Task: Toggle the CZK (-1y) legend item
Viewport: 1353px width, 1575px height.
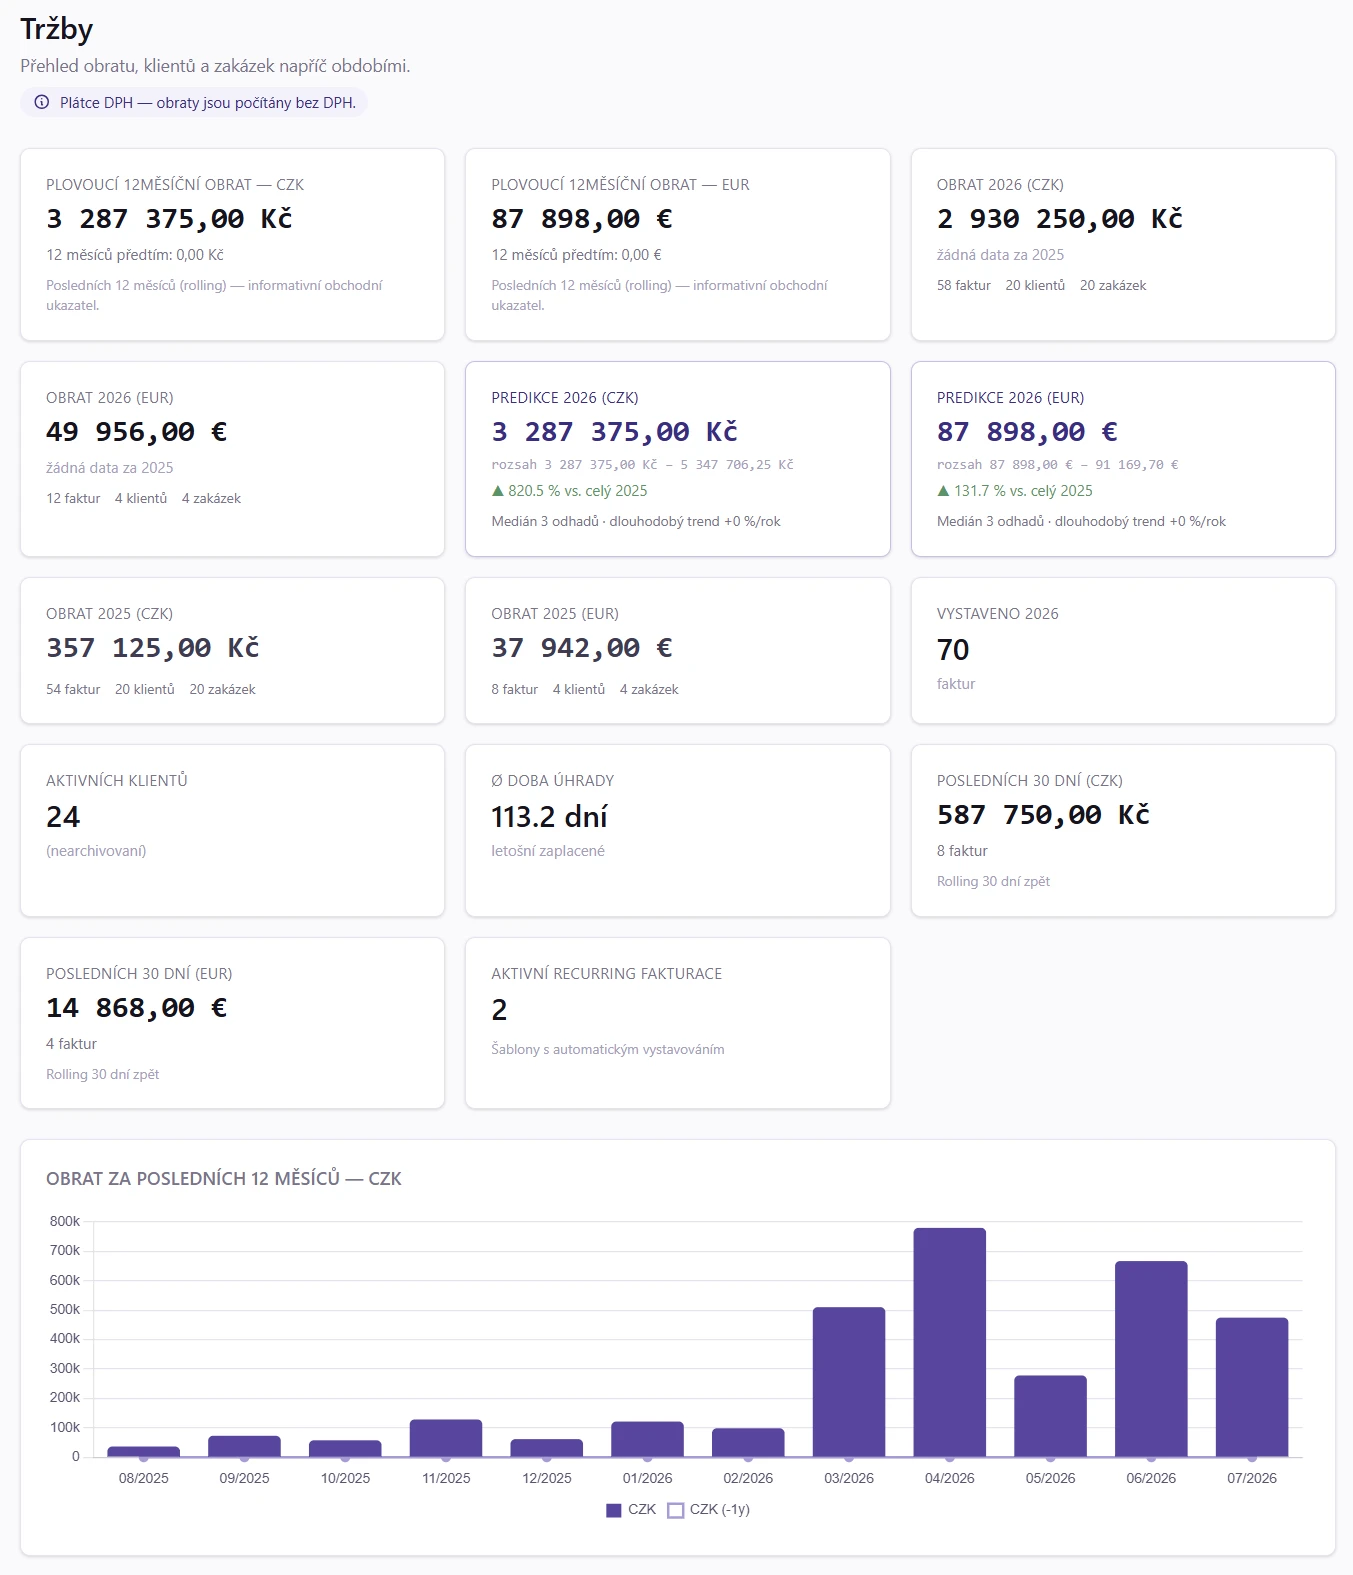Action: point(708,1510)
